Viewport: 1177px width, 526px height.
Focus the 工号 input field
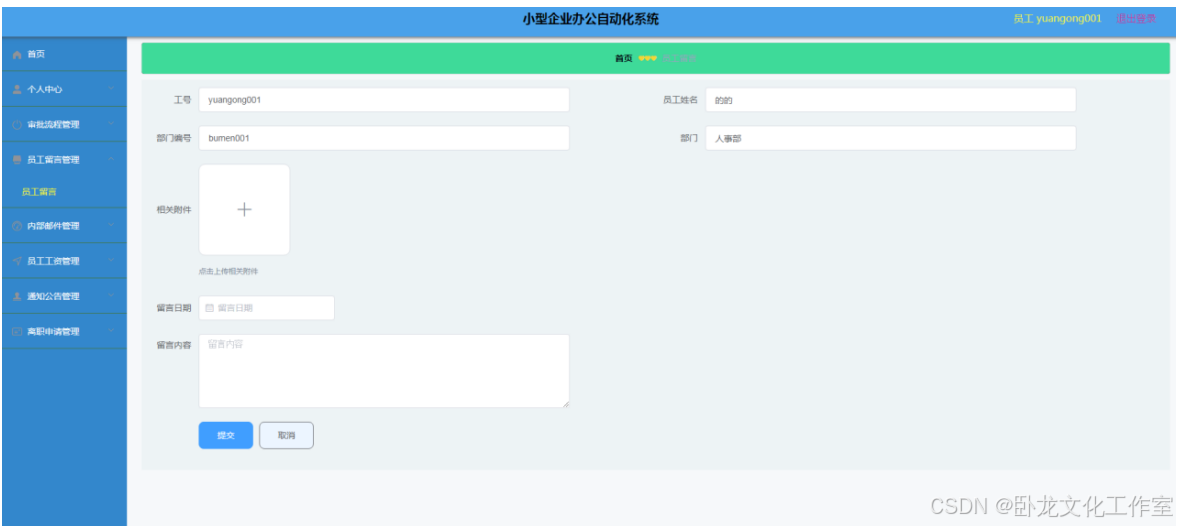(384, 100)
